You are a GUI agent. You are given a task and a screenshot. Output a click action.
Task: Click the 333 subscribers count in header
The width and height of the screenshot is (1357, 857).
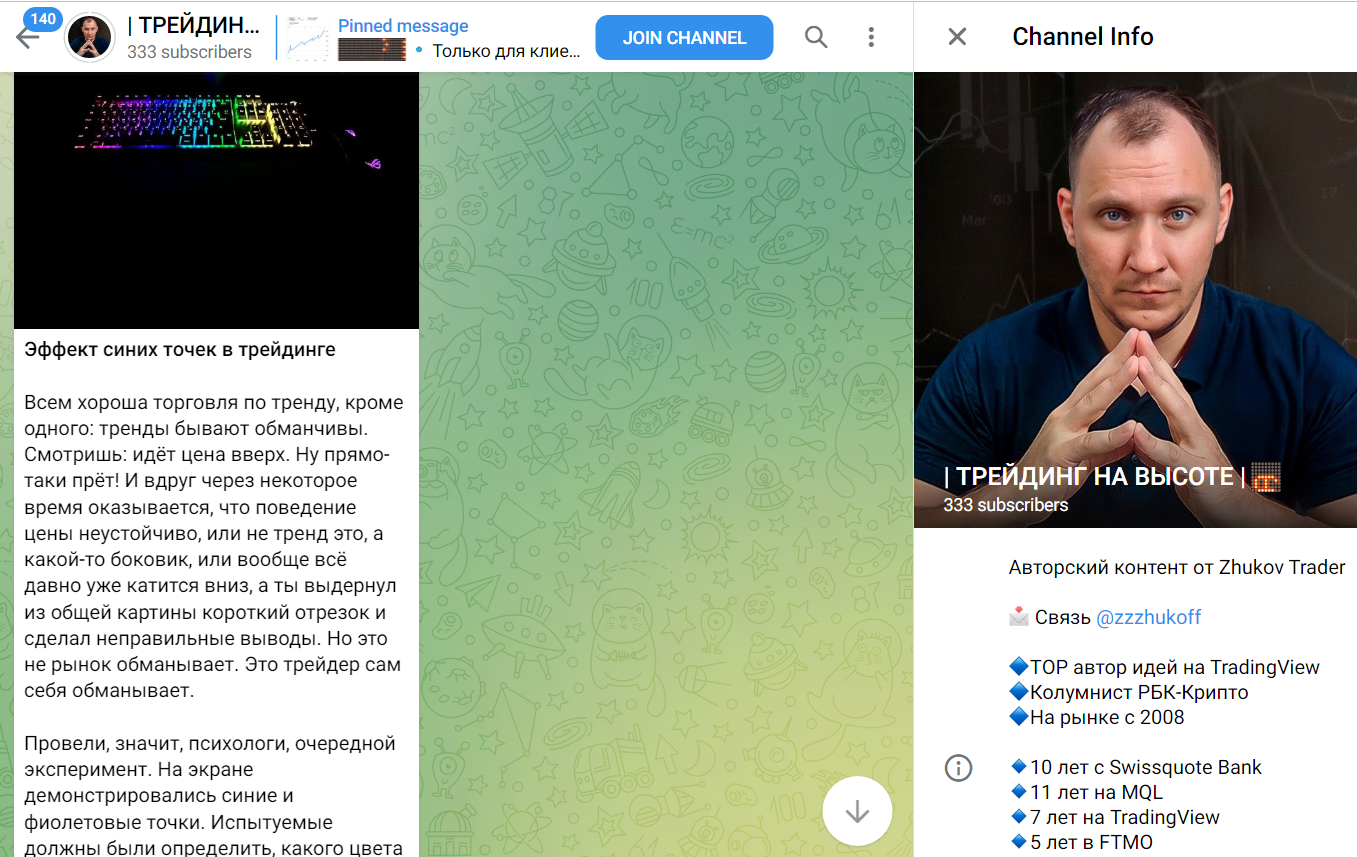(189, 52)
